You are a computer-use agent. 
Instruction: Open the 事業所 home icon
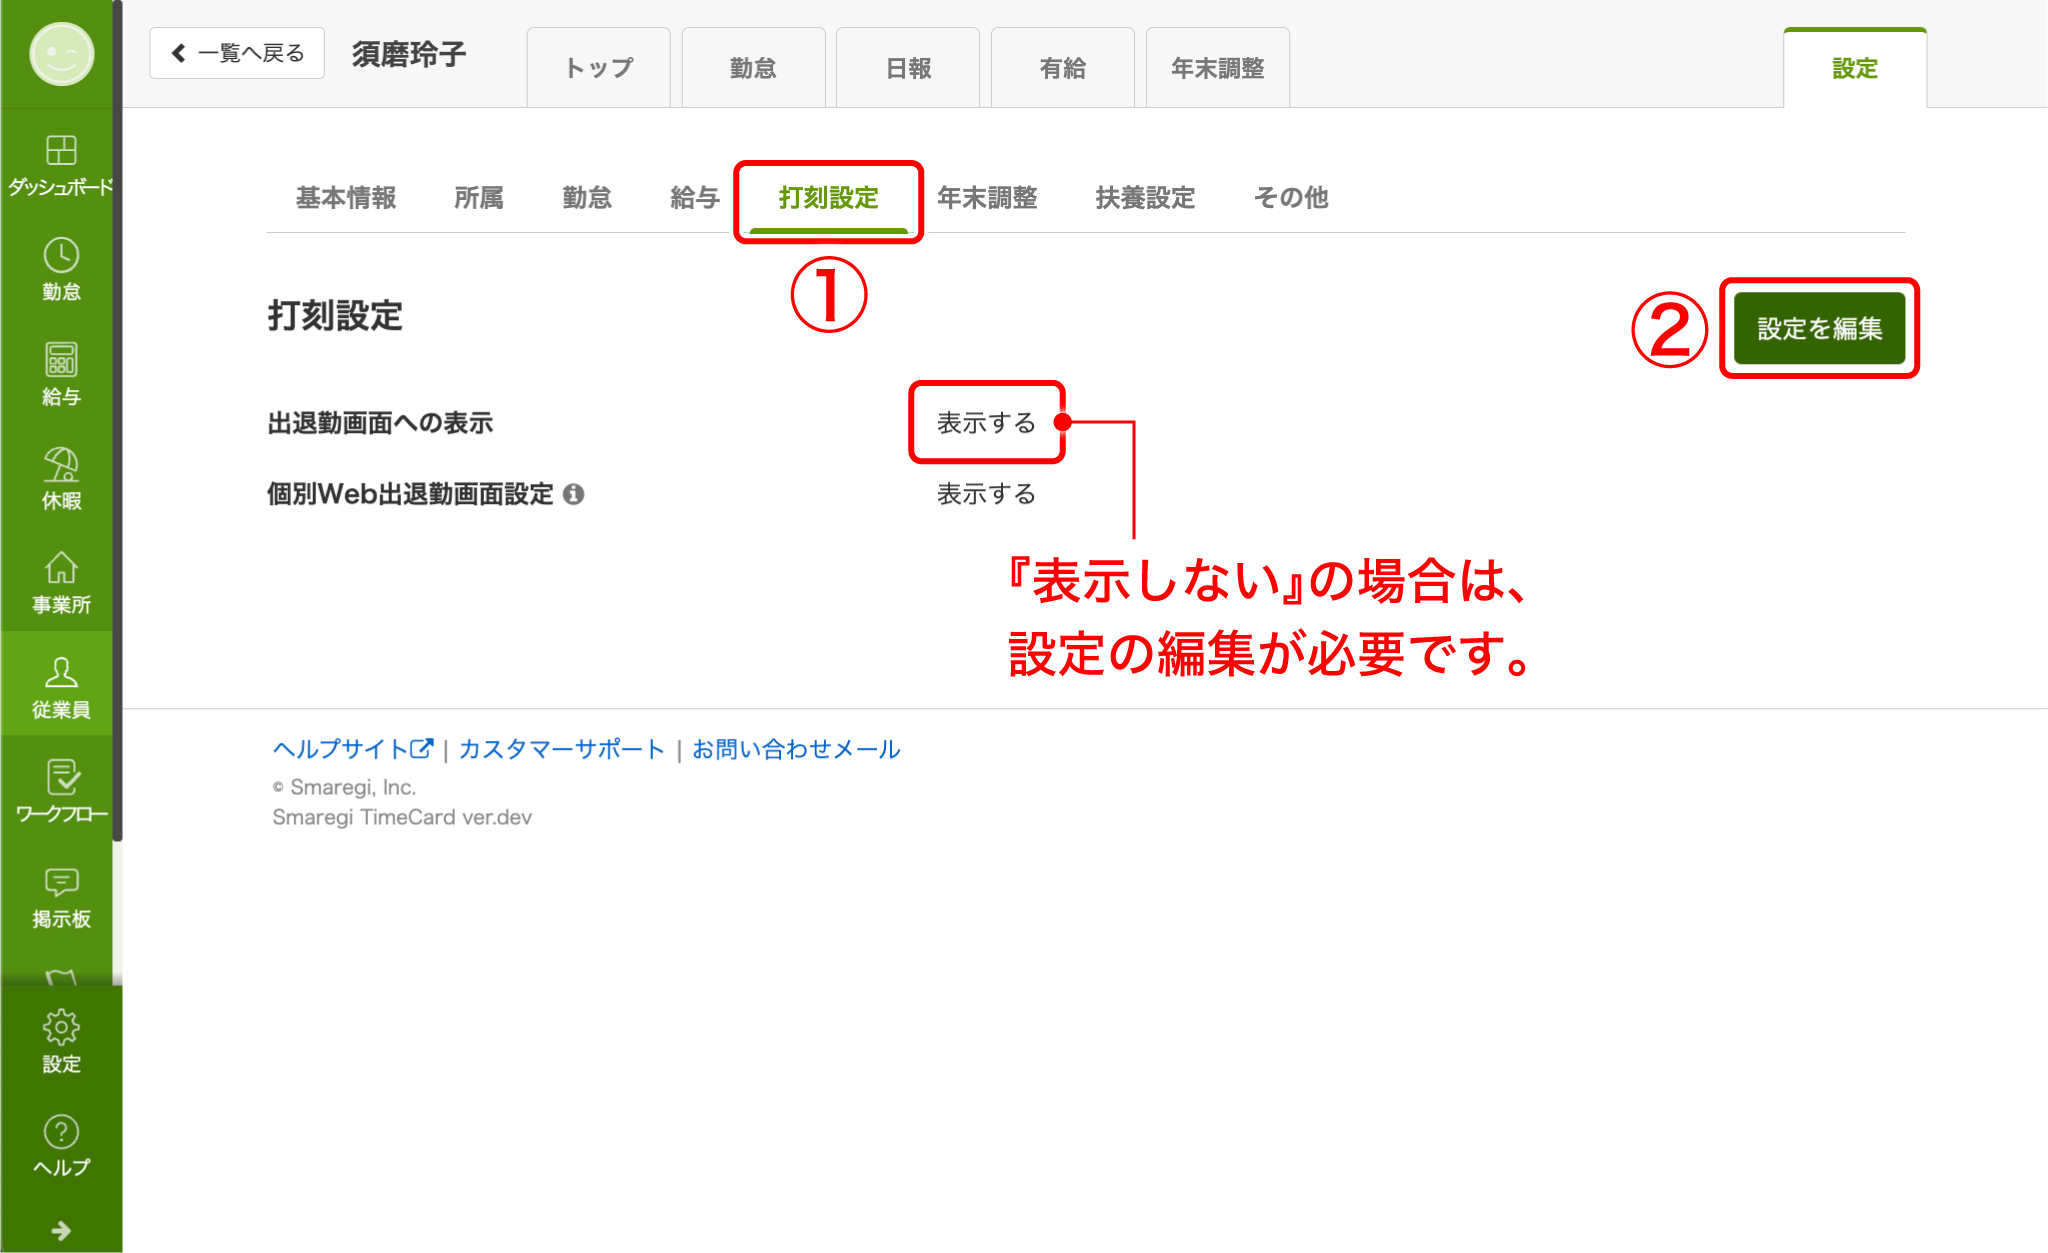coord(60,571)
